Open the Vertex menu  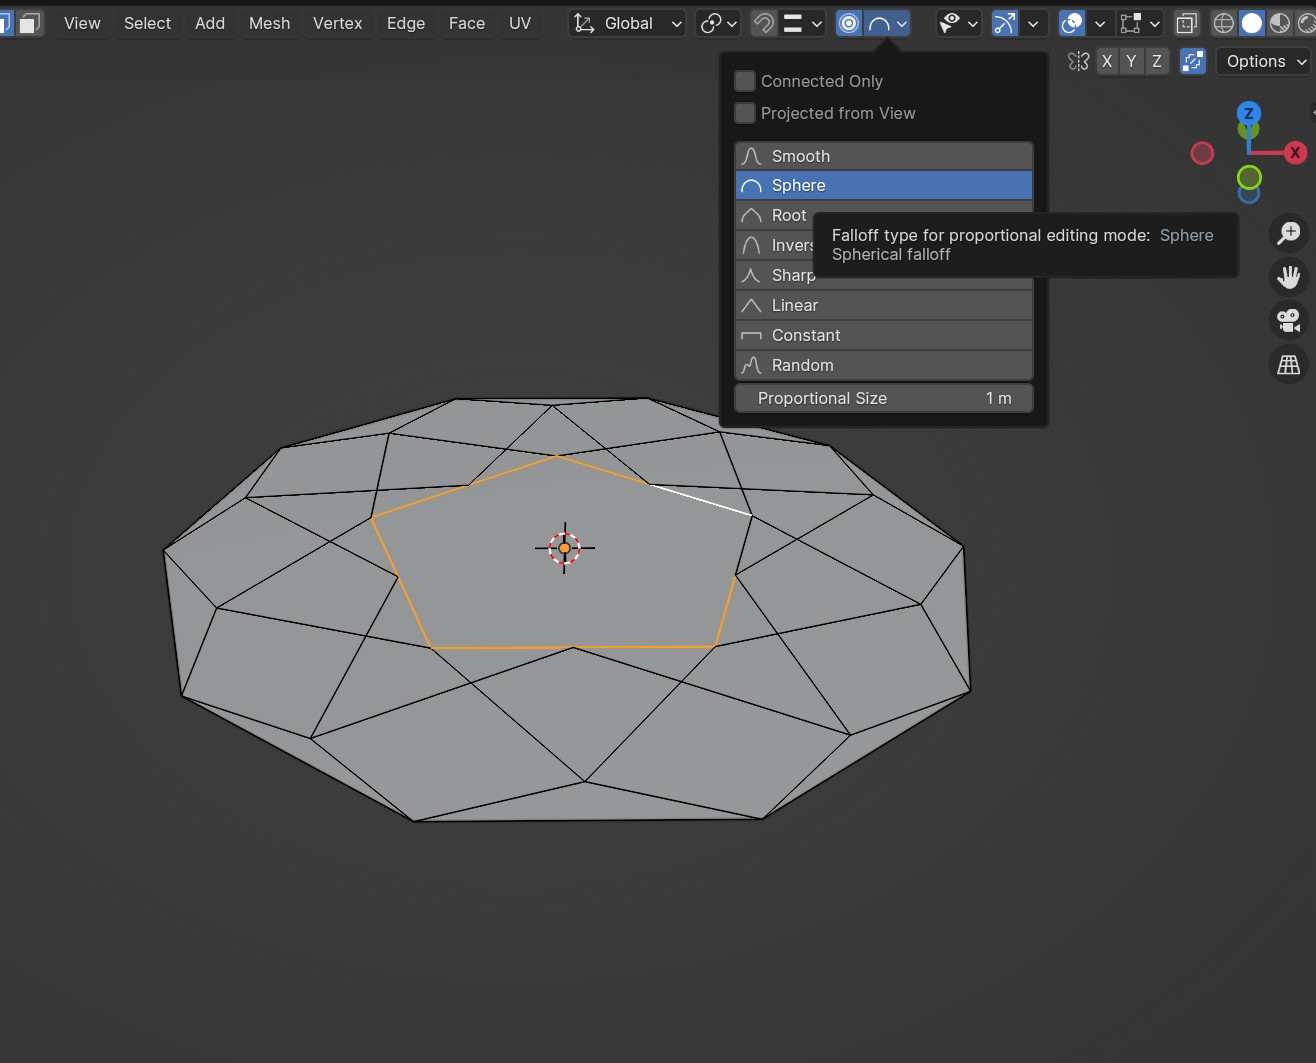[337, 23]
